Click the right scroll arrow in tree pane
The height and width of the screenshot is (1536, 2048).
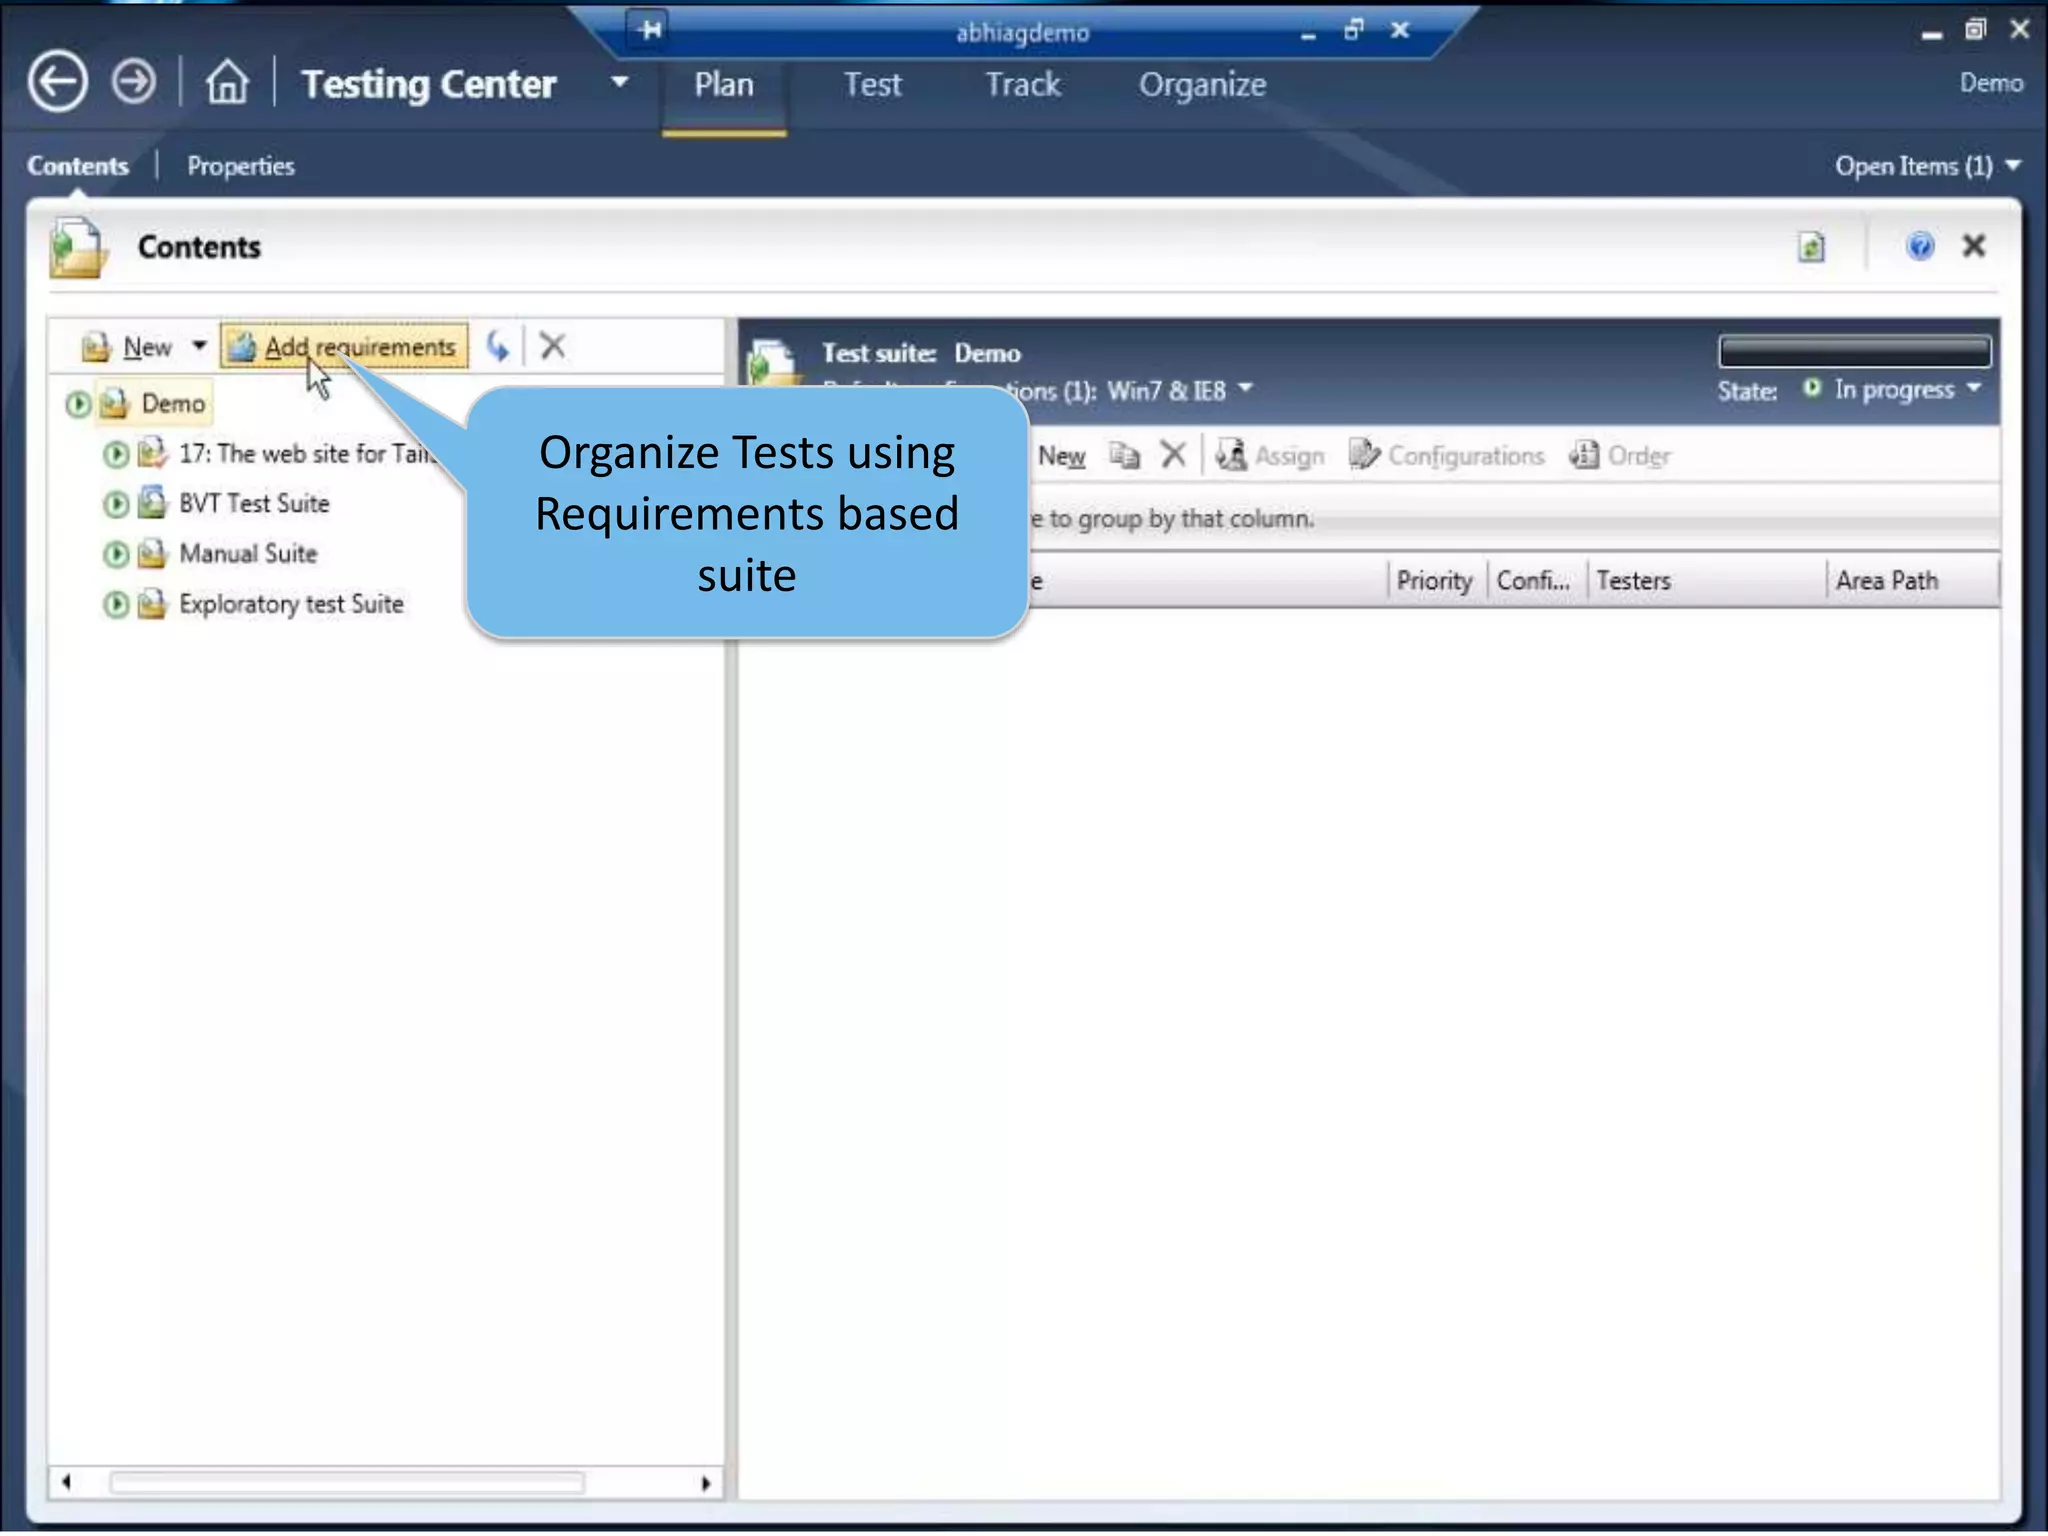point(706,1482)
